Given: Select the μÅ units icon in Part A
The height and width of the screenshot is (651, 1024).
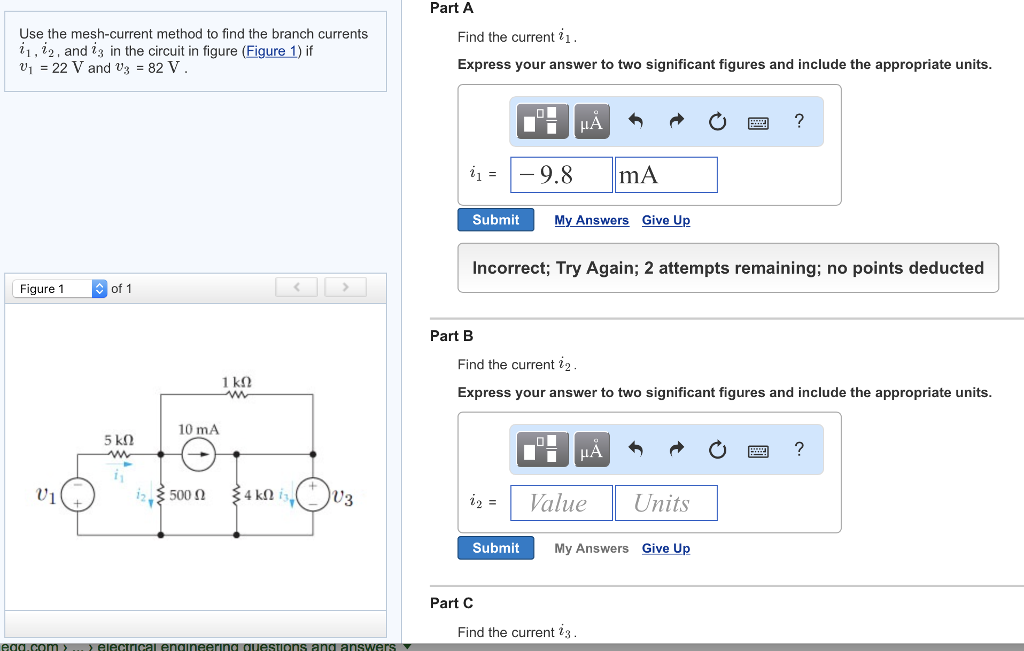Looking at the screenshot, I should [x=591, y=121].
